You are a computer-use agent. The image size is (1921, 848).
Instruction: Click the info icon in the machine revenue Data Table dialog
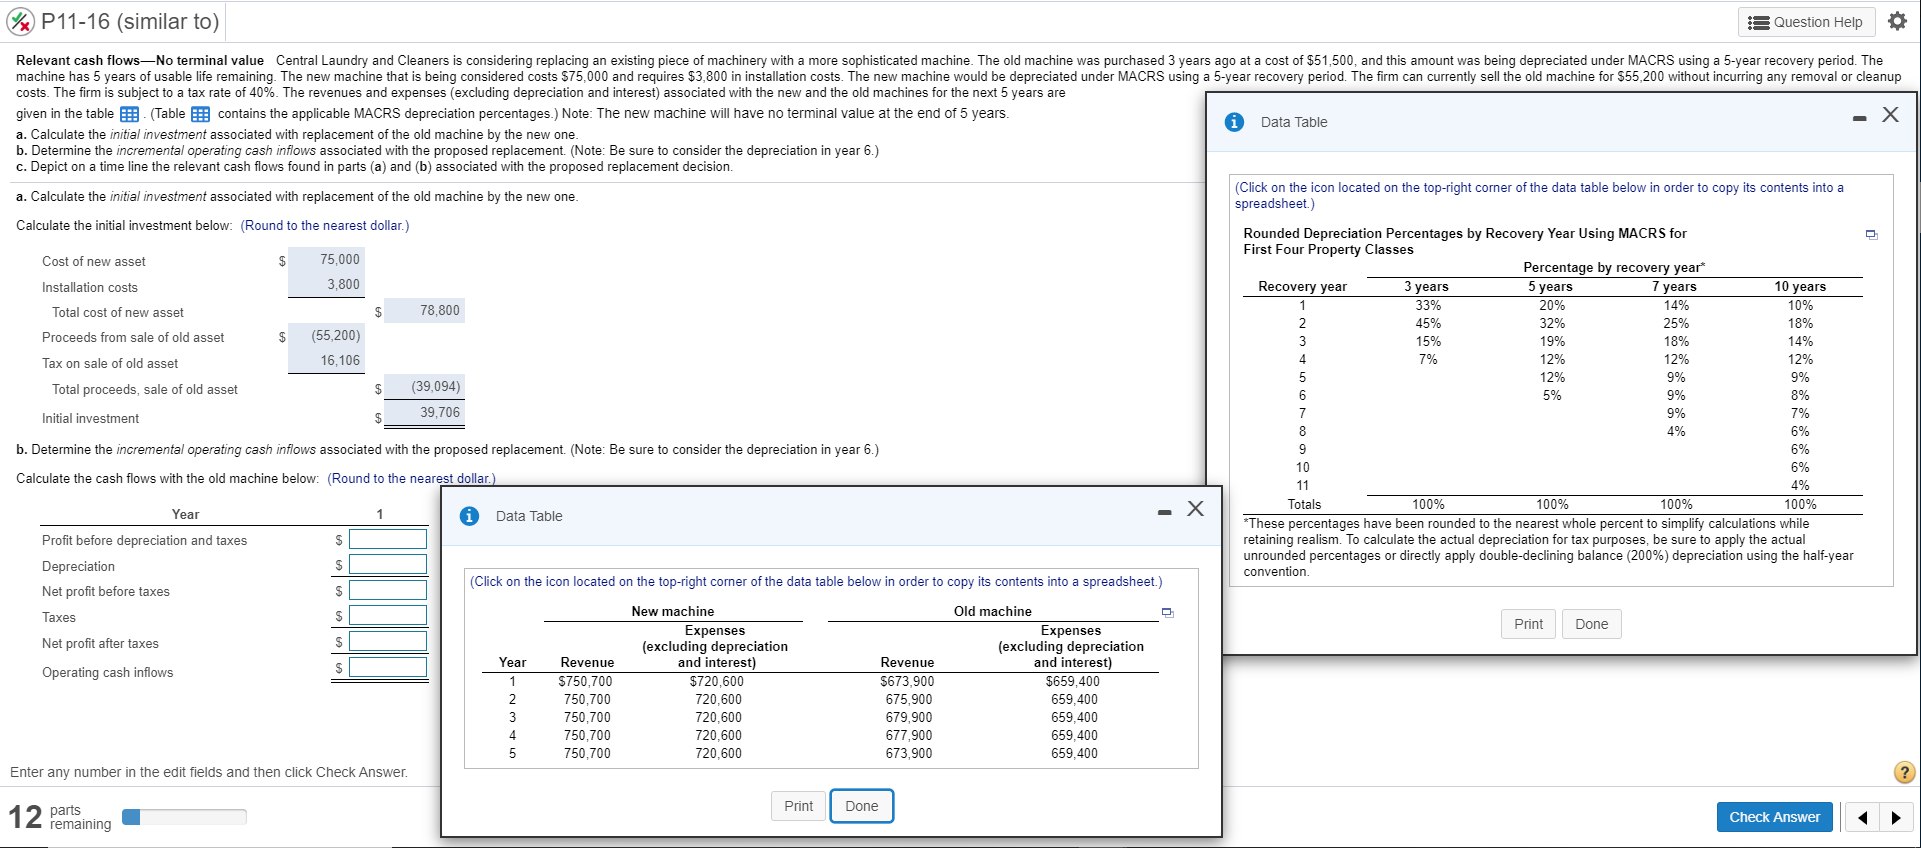(x=469, y=516)
